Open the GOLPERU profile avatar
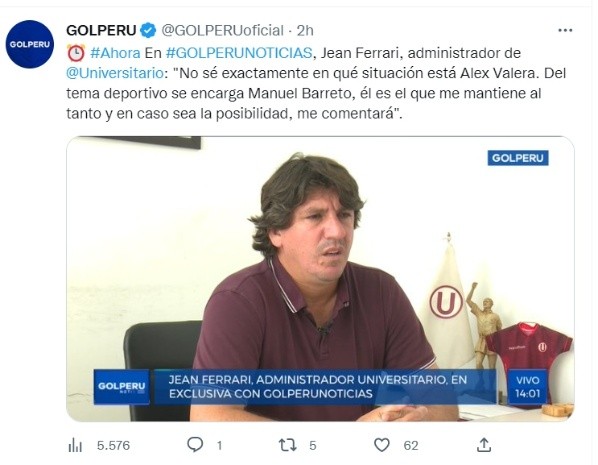The width and height of the screenshot is (598, 465). 30,44
